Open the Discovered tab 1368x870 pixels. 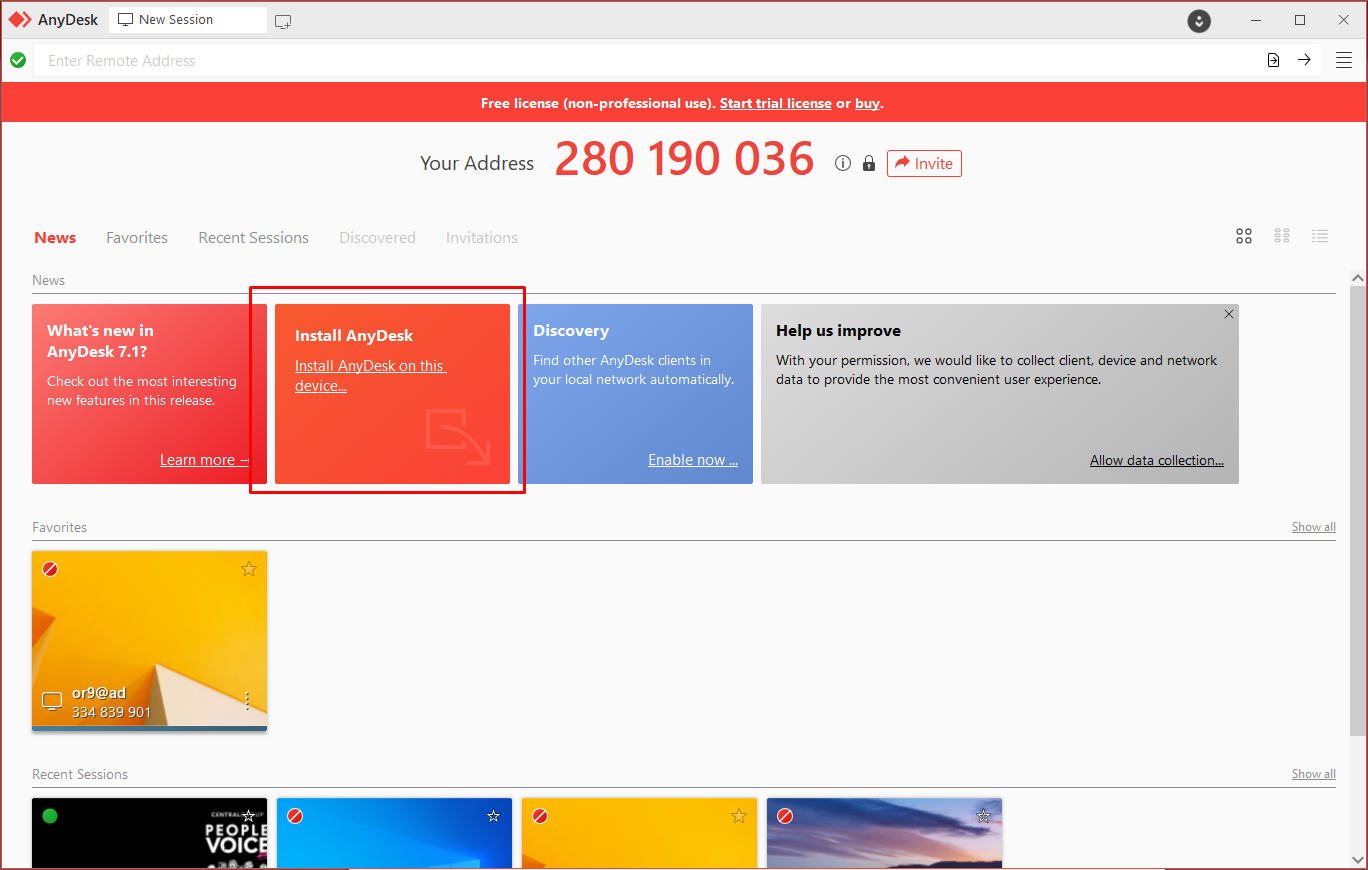tap(377, 237)
